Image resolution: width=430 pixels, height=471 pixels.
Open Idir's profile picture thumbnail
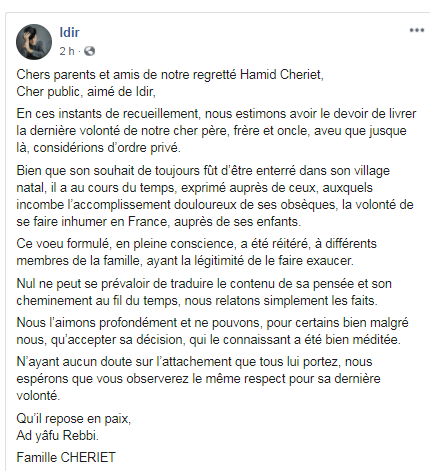tap(34, 42)
